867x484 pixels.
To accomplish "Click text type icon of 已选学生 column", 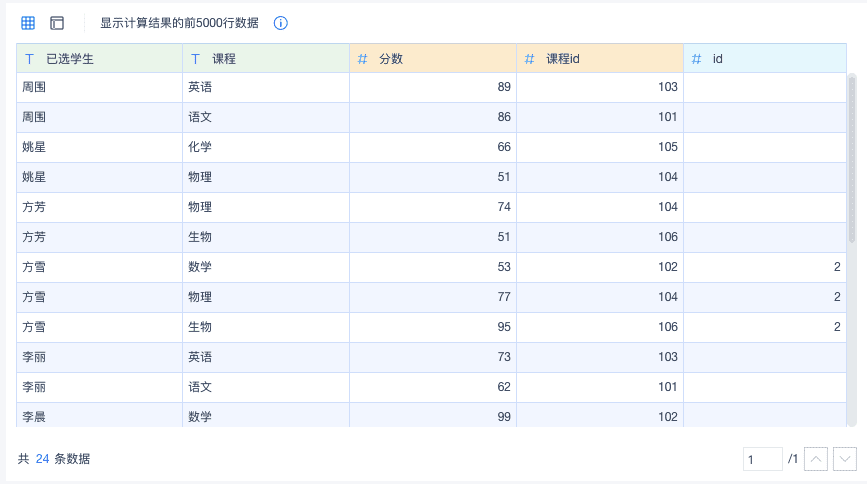I will 29,59.
